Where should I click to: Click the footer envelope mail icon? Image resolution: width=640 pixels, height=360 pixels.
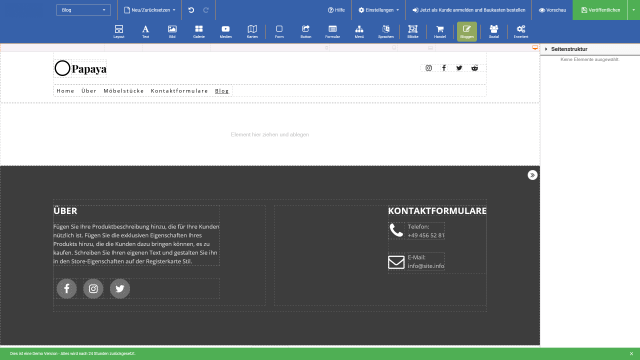click(396, 262)
